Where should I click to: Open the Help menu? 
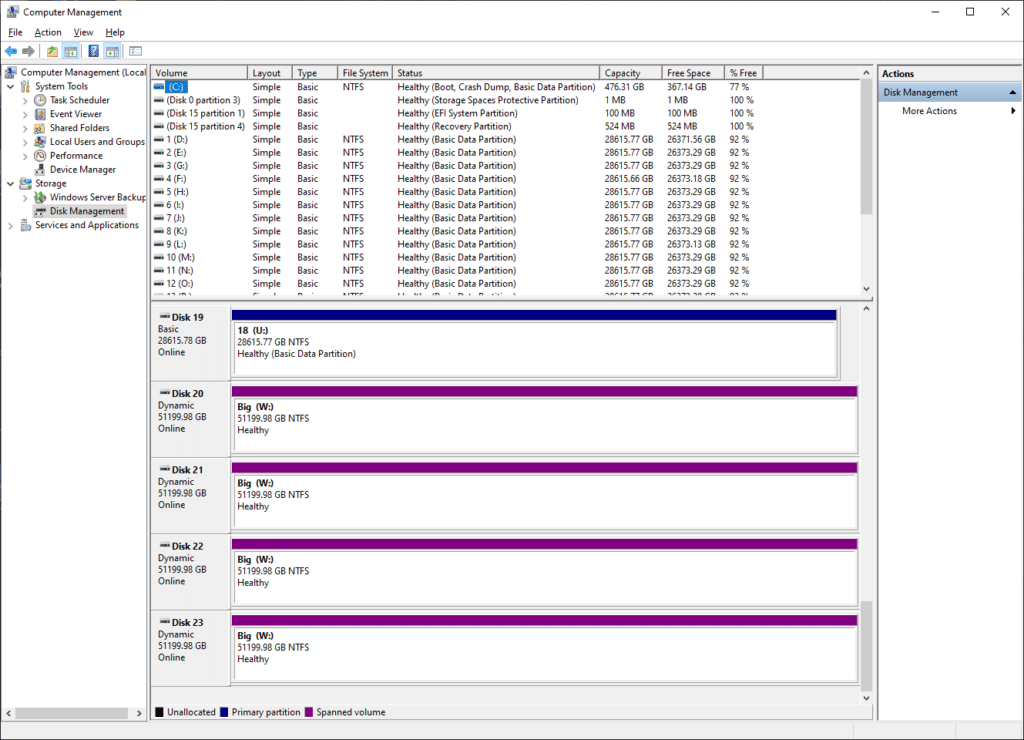coord(115,32)
